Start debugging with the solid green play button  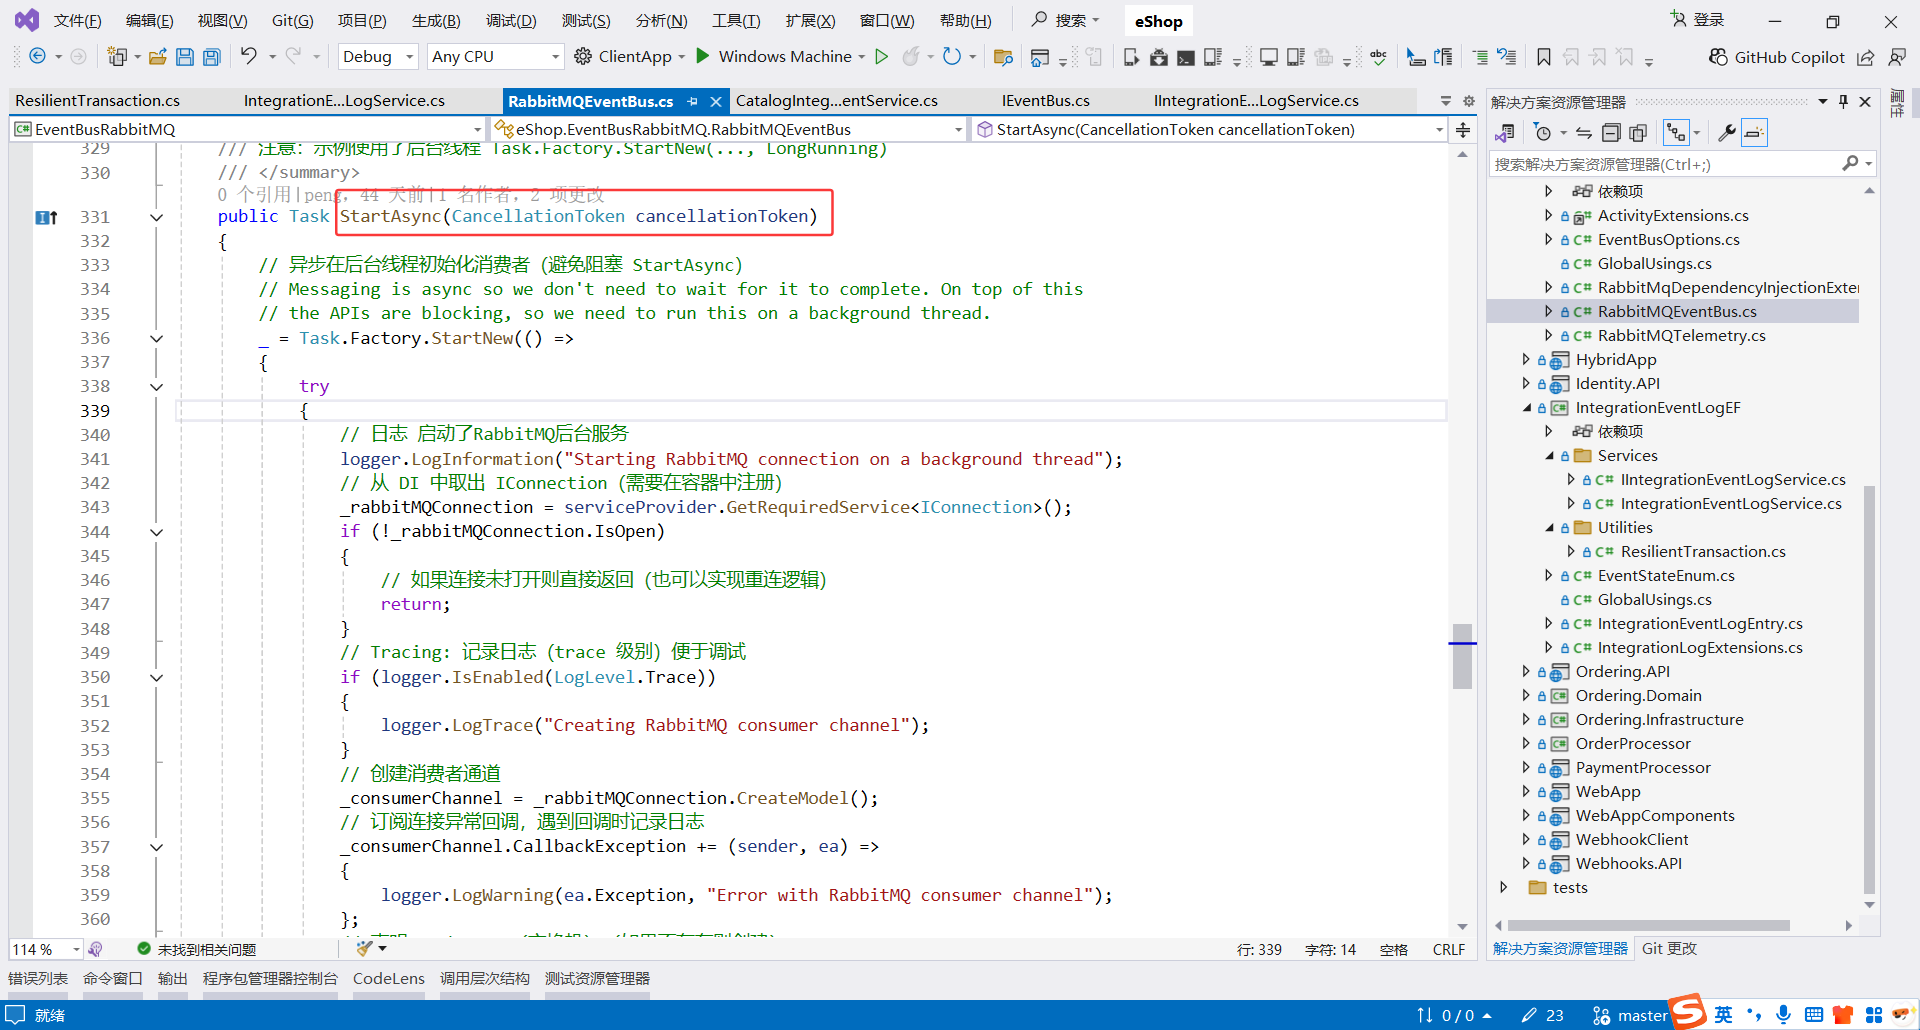click(x=702, y=56)
